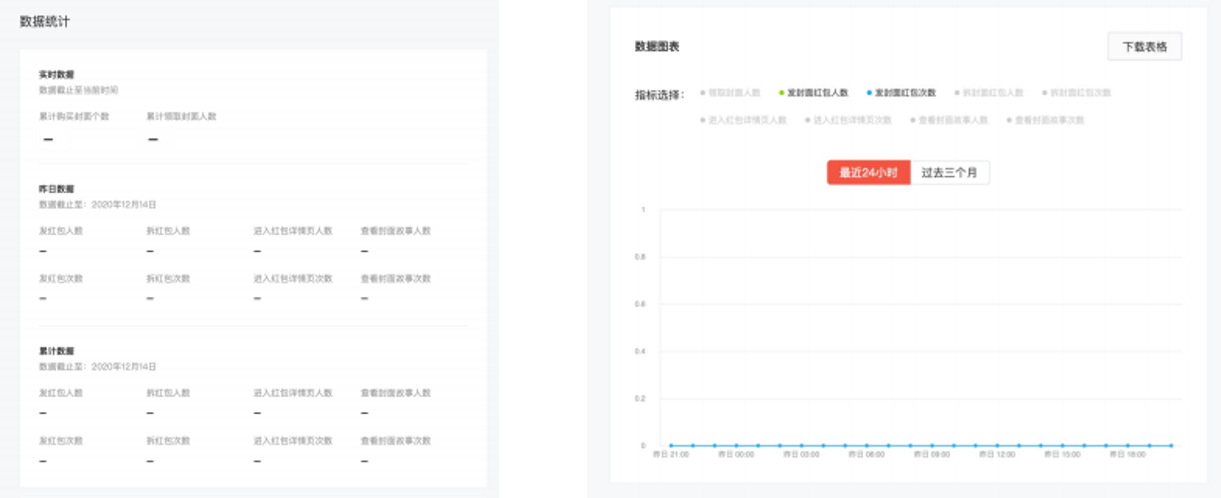Click 查看封面故事次数 label under 昨日数据
The height and width of the screenshot is (498, 1221).
click(396, 278)
